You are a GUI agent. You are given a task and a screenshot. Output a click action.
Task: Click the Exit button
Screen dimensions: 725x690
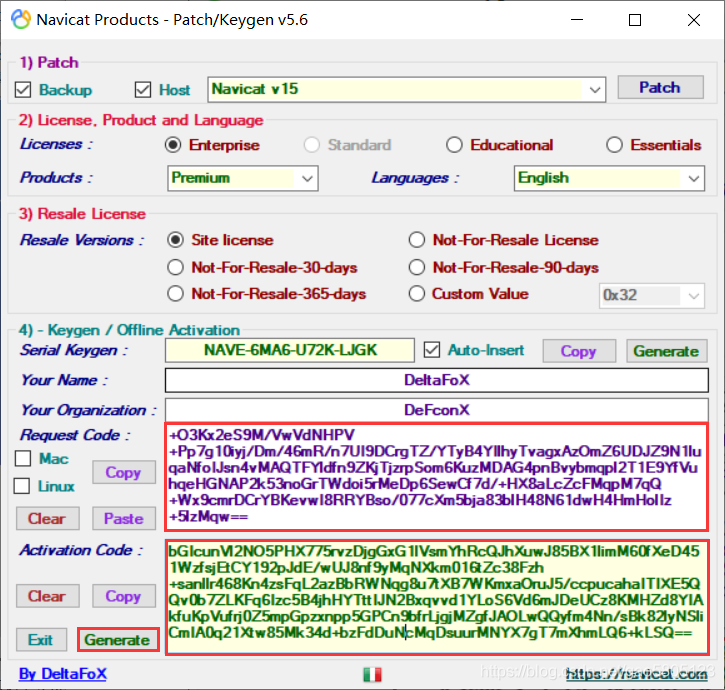pyautogui.click(x=41, y=640)
